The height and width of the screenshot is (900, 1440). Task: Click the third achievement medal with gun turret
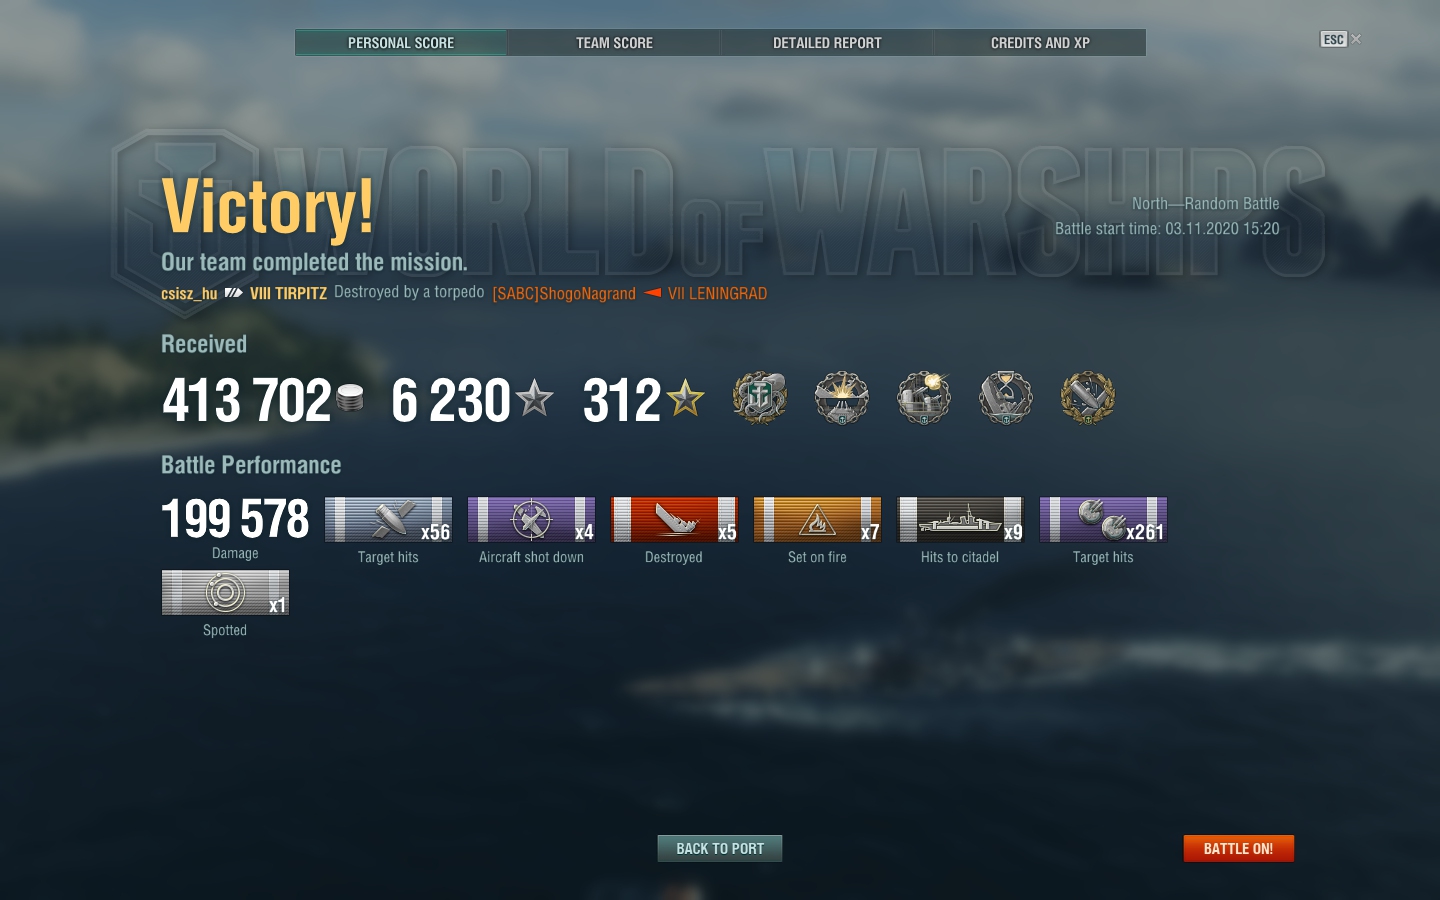pos(924,398)
